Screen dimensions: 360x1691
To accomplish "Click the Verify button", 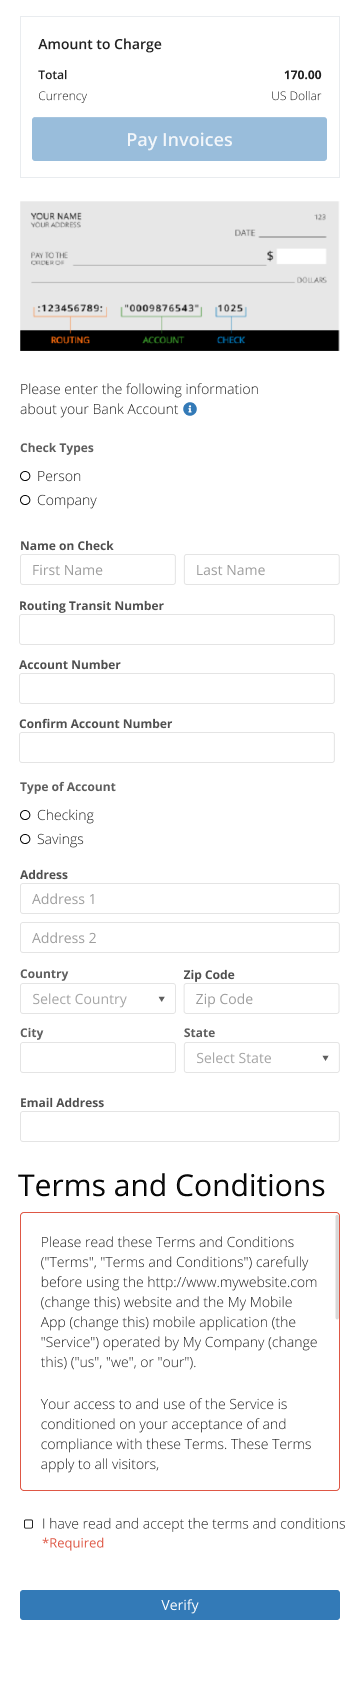I will coord(180,1605).
